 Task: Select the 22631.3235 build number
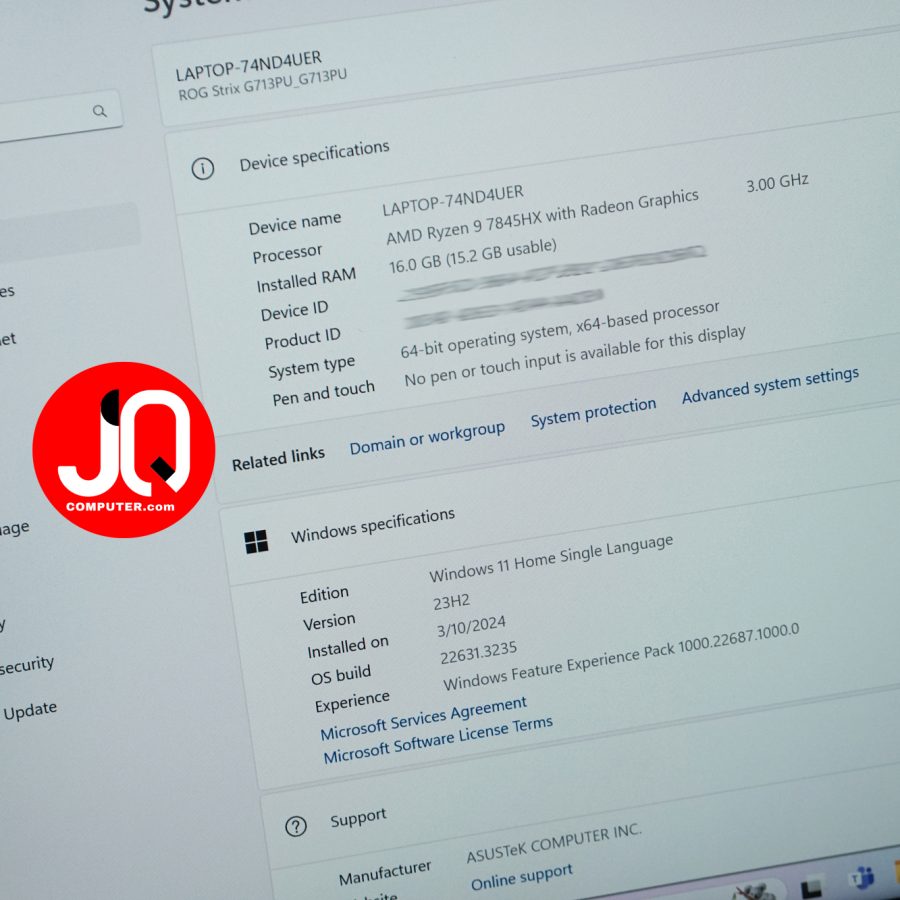point(479,653)
